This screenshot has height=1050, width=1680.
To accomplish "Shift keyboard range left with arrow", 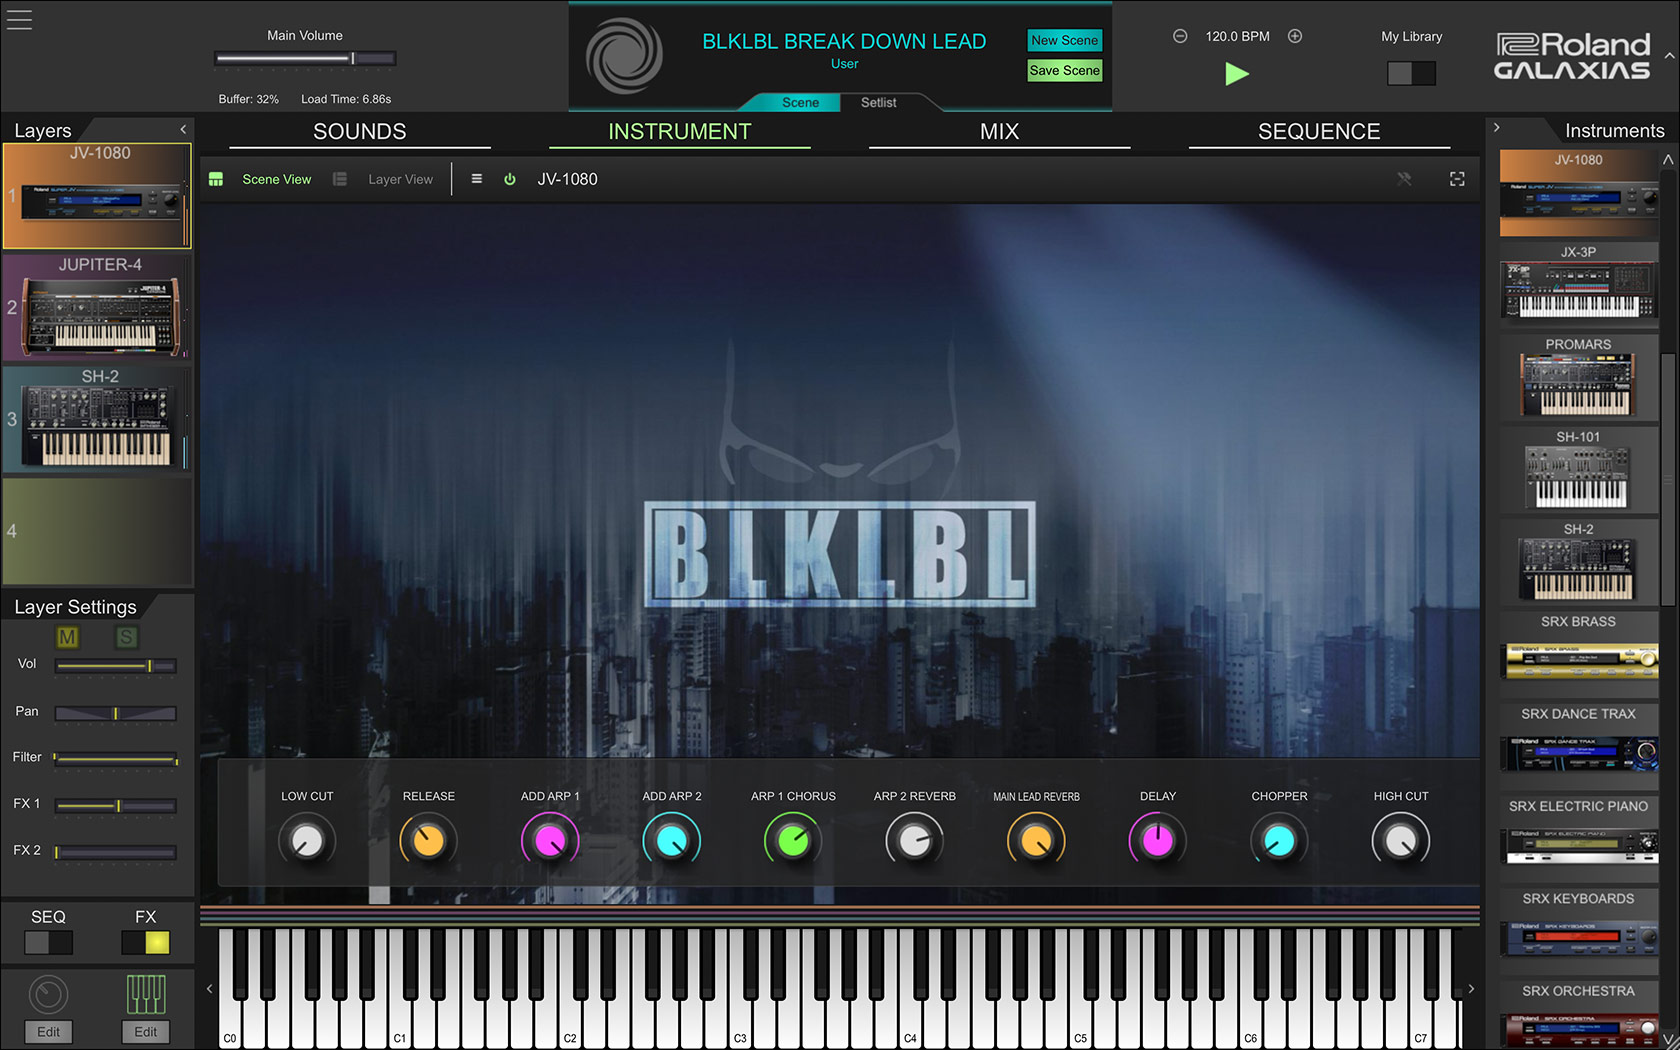I will point(209,989).
